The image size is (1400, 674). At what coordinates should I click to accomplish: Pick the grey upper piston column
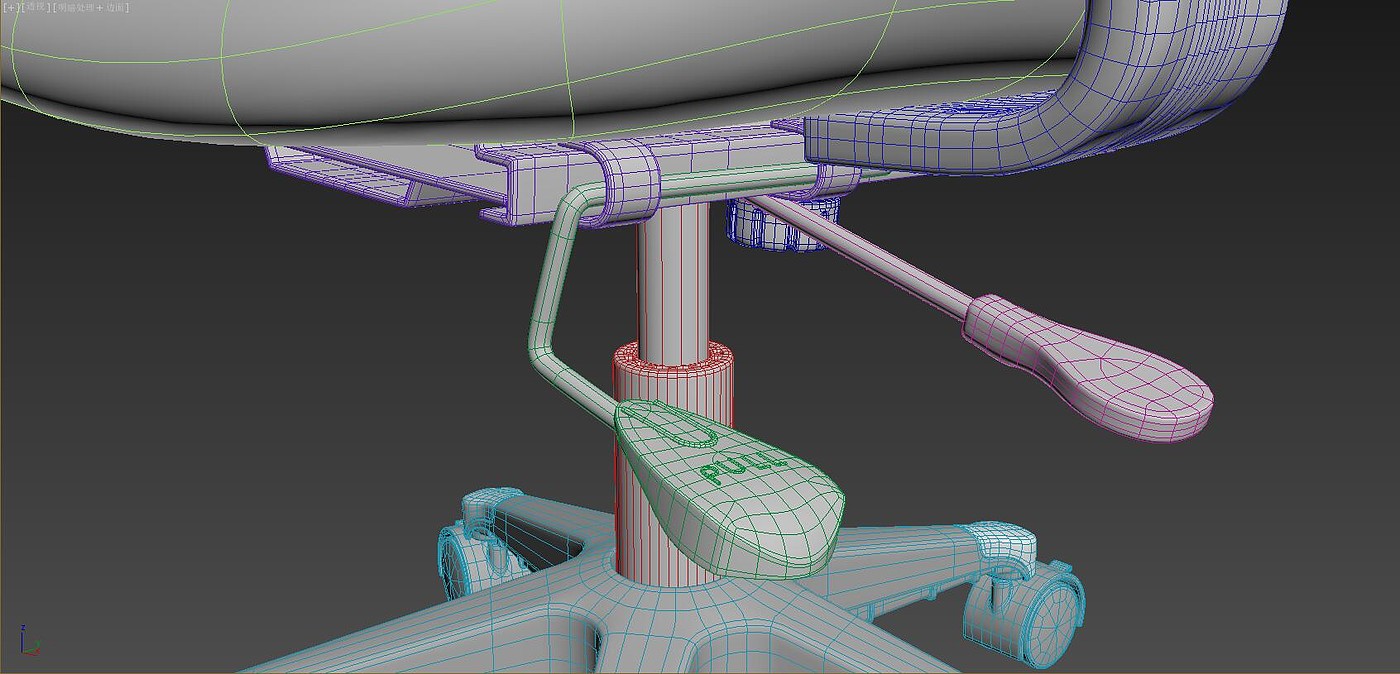tap(672, 280)
